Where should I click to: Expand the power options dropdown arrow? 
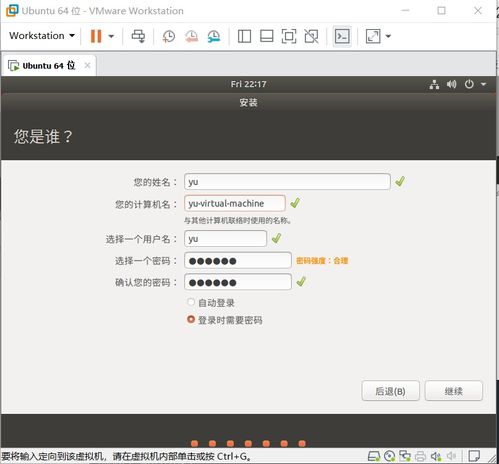click(x=111, y=36)
